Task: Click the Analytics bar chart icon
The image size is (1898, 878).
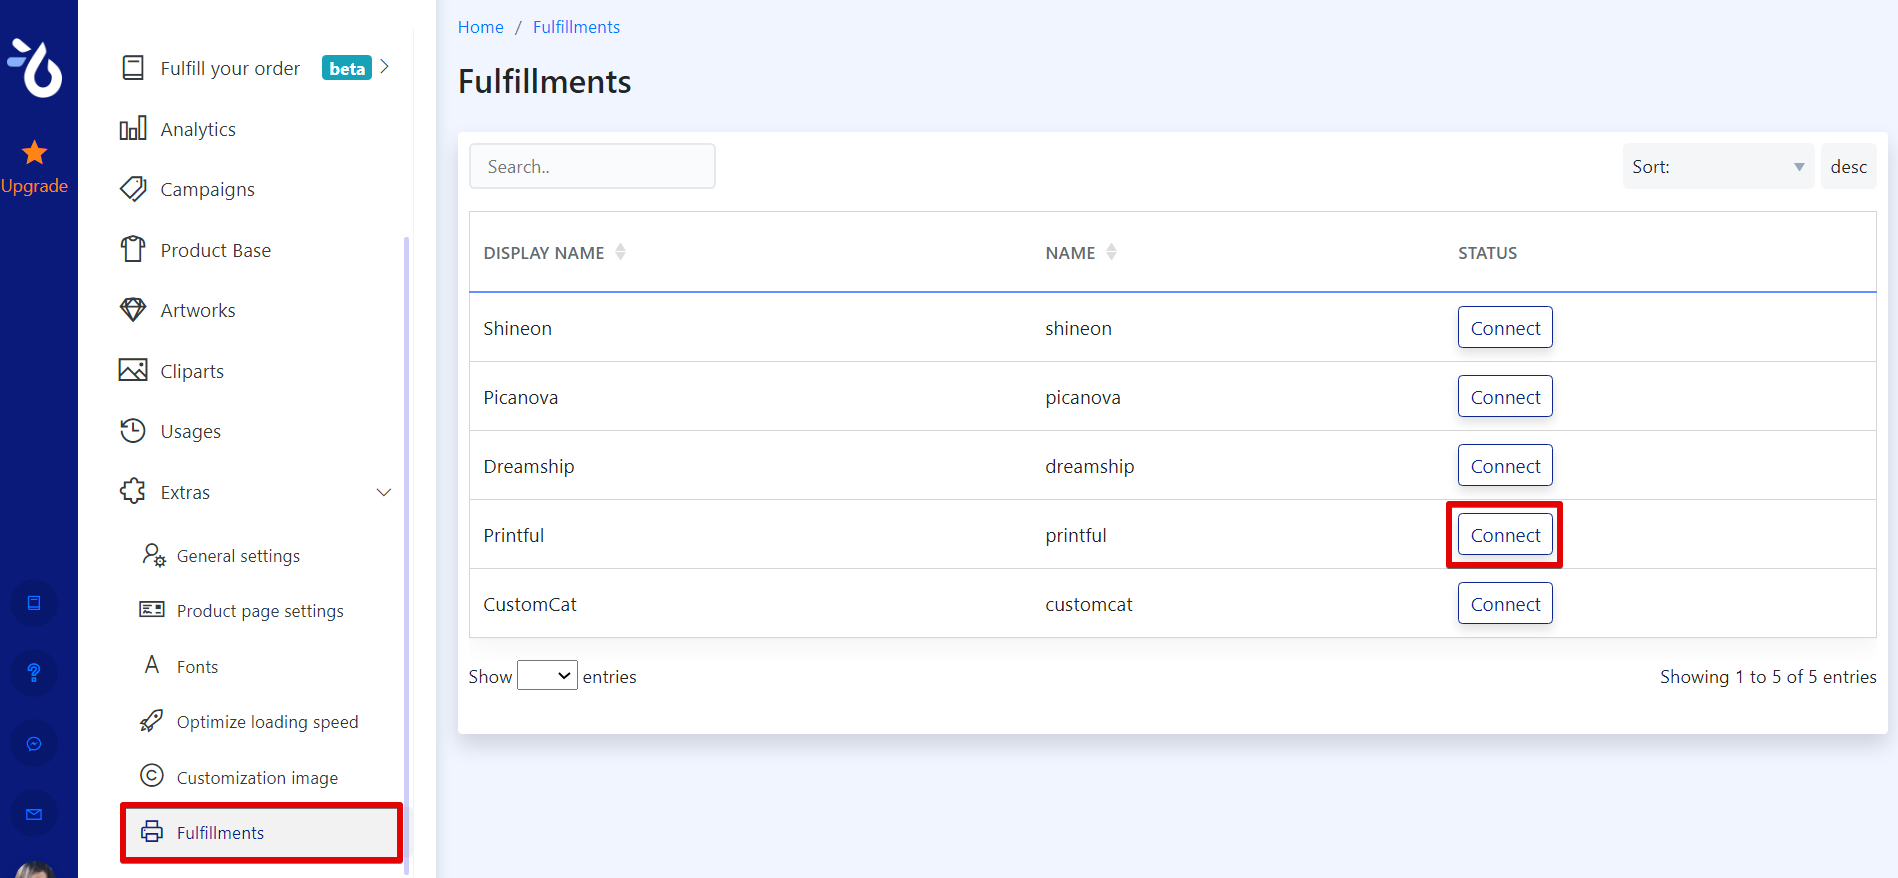Action: click(133, 129)
